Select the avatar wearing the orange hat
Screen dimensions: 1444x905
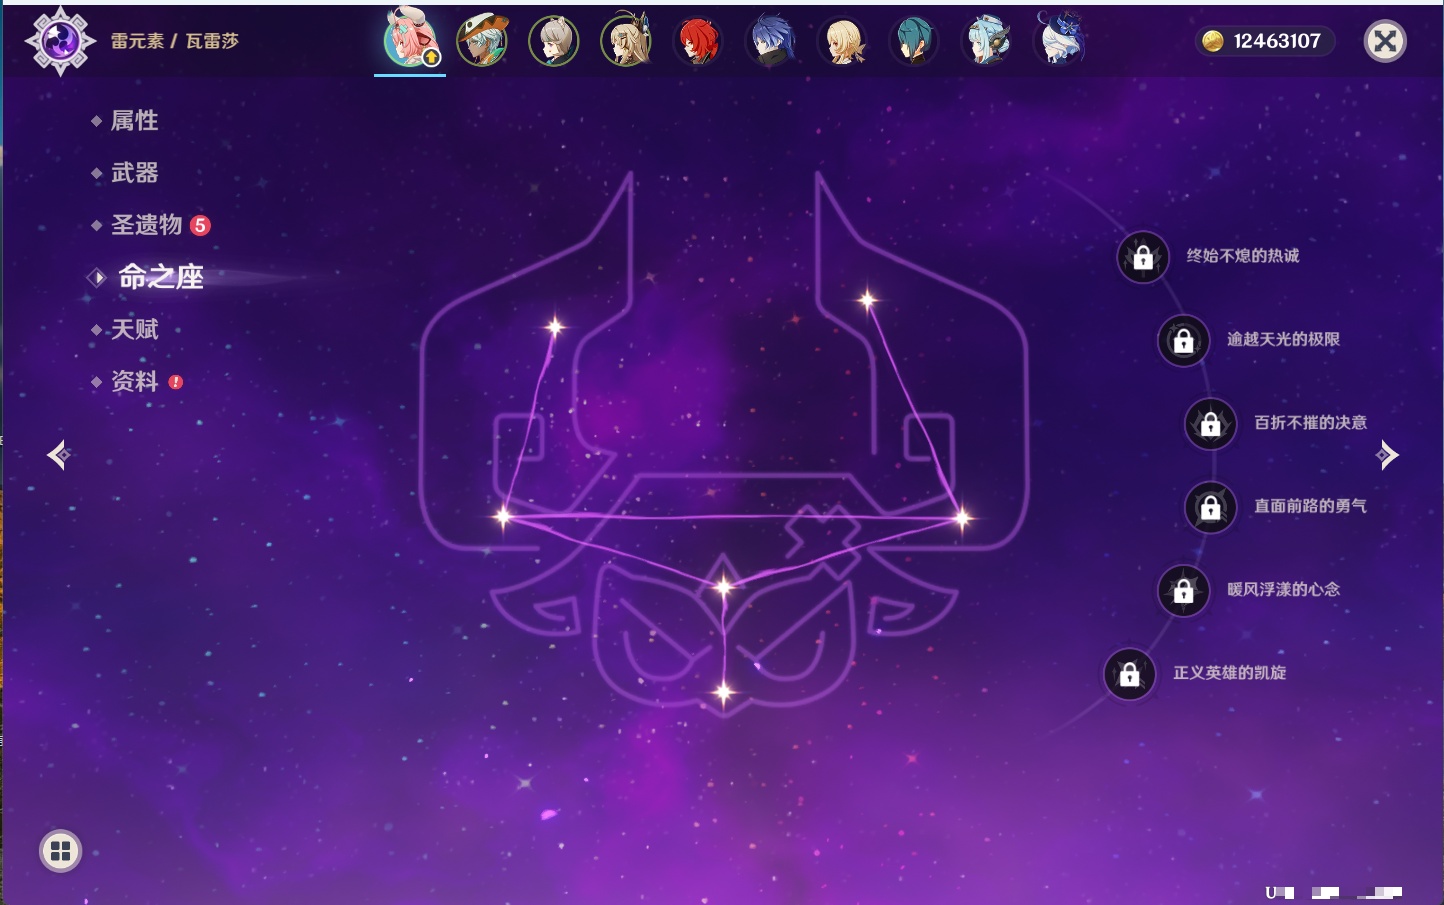482,40
